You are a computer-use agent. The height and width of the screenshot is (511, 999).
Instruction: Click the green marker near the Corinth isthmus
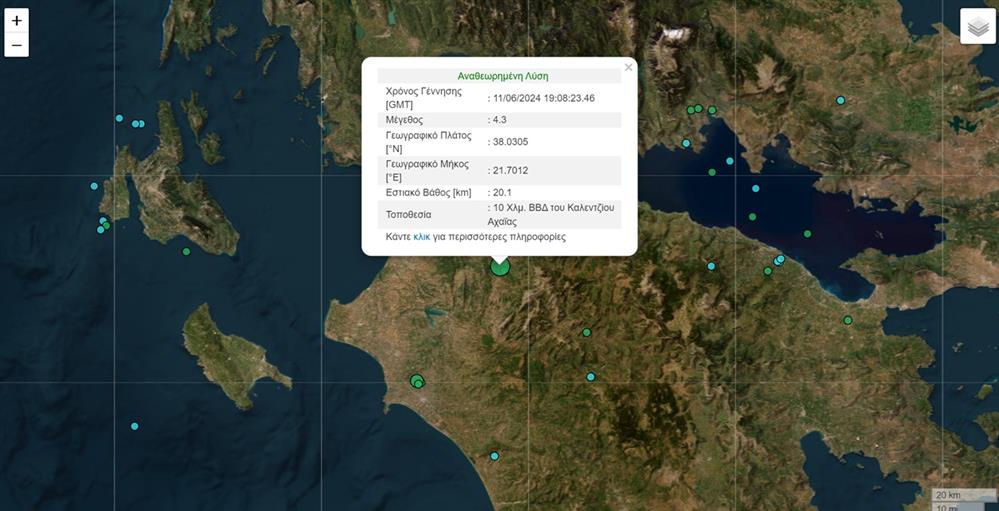(x=847, y=320)
